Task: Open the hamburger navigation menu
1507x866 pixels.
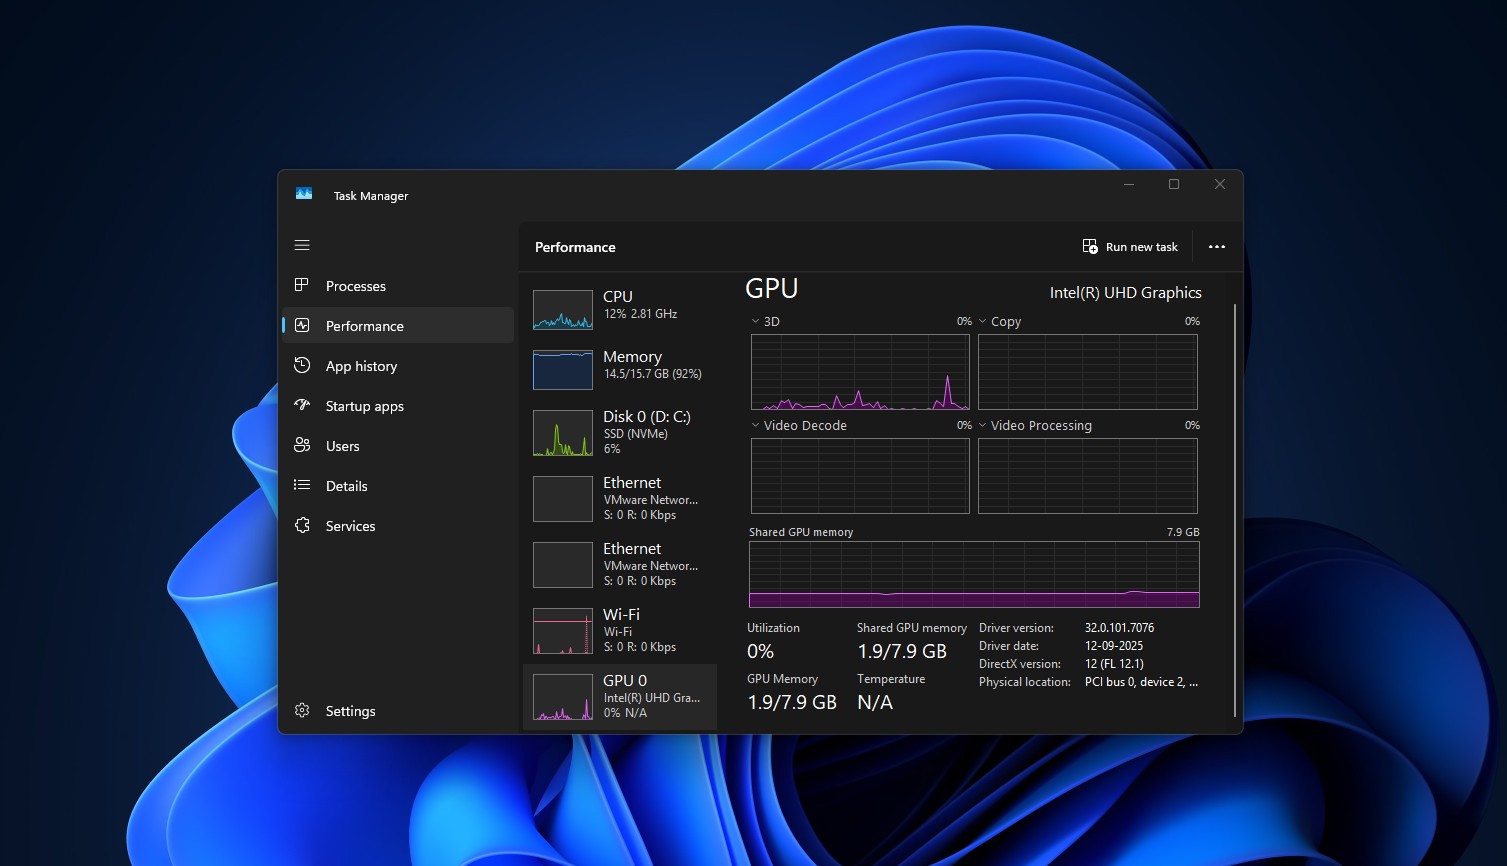Action: pyautogui.click(x=302, y=245)
